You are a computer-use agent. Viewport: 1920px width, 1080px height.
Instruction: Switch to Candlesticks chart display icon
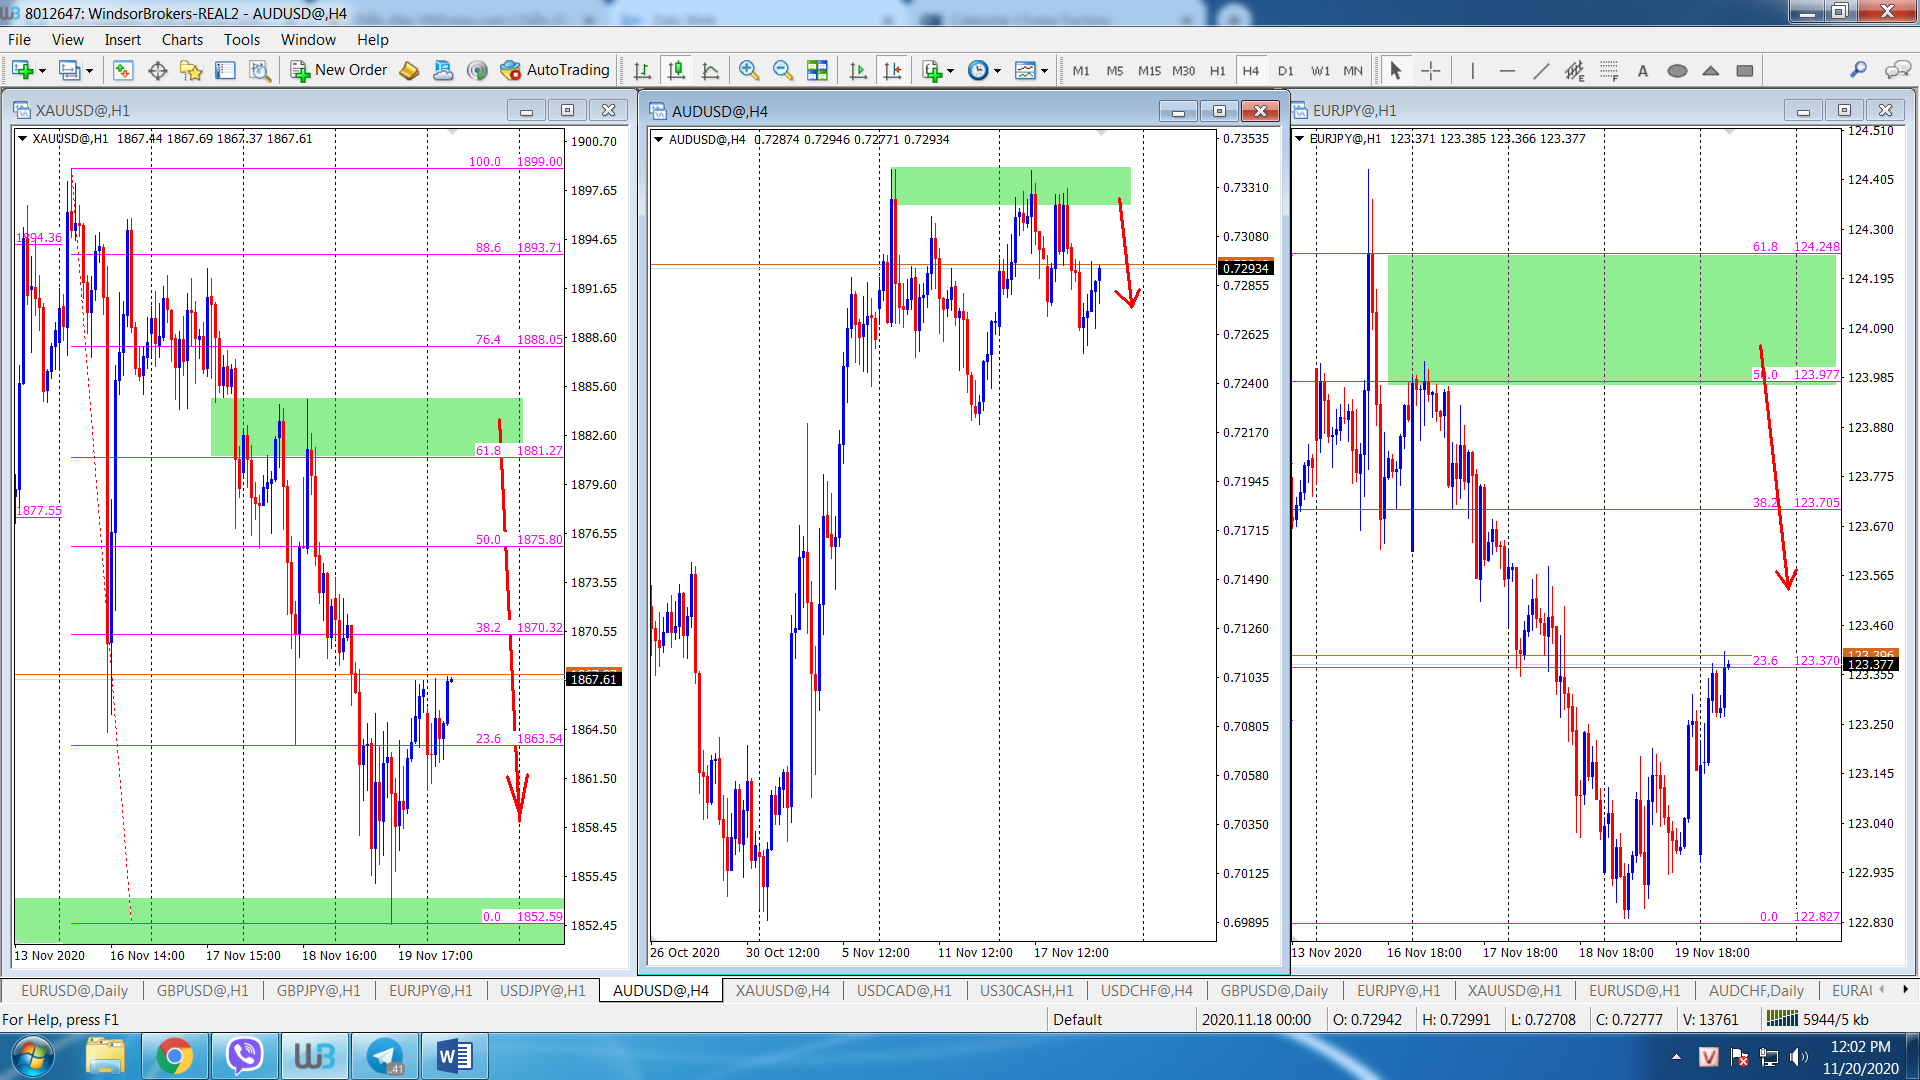click(x=677, y=70)
